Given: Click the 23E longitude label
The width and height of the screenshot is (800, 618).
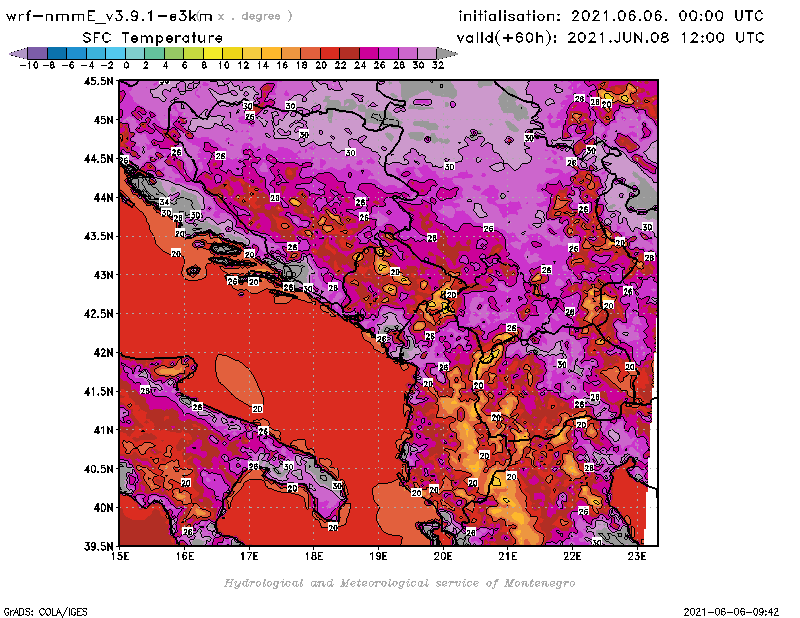Looking at the screenshot, I should point(637,556).
